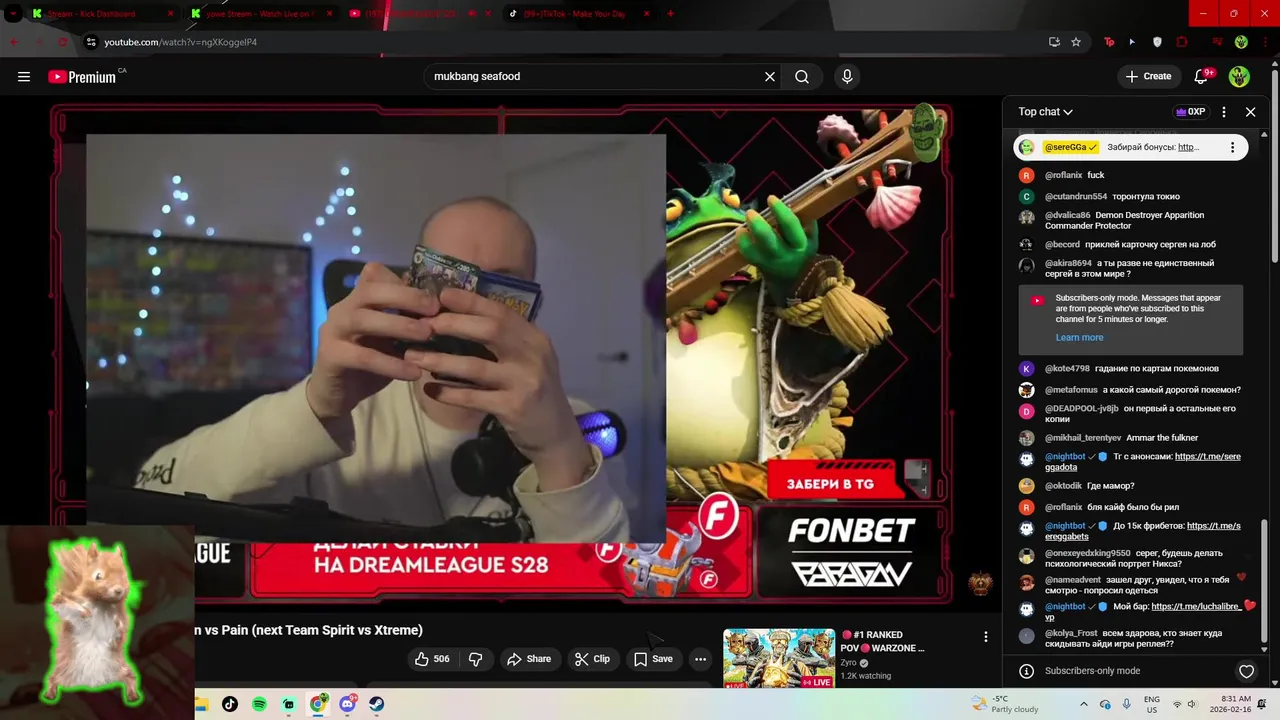Open the YouTube guide hamburger menu
The height and width of the screenshot is (720, 1280).
point(24,76)
